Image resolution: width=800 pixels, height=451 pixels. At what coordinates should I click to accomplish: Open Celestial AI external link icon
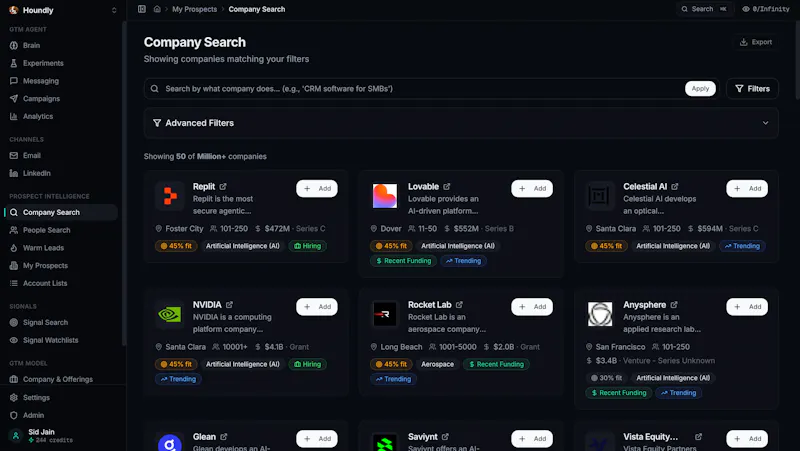(675, 187)
